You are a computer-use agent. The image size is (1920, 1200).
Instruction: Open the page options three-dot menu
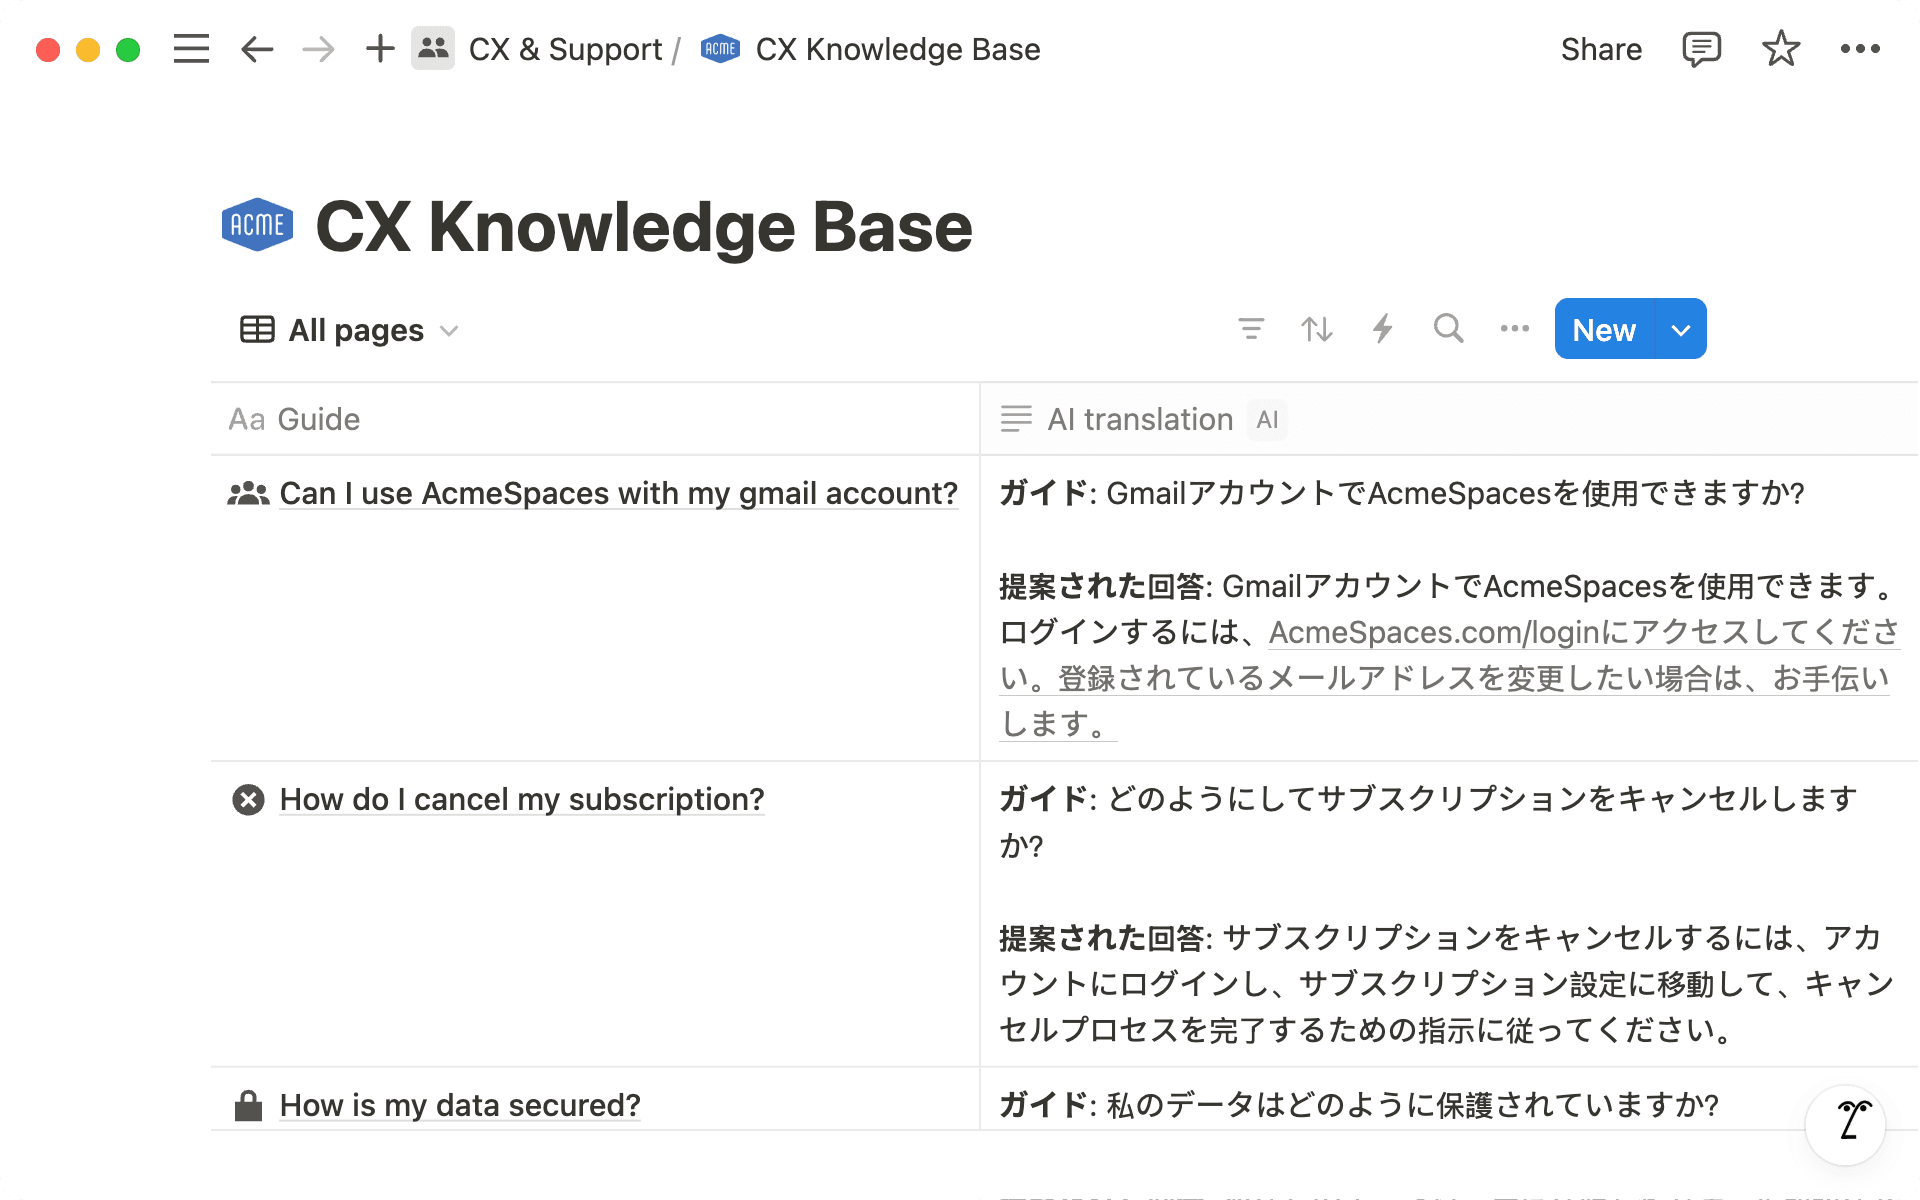[1859, 49]
